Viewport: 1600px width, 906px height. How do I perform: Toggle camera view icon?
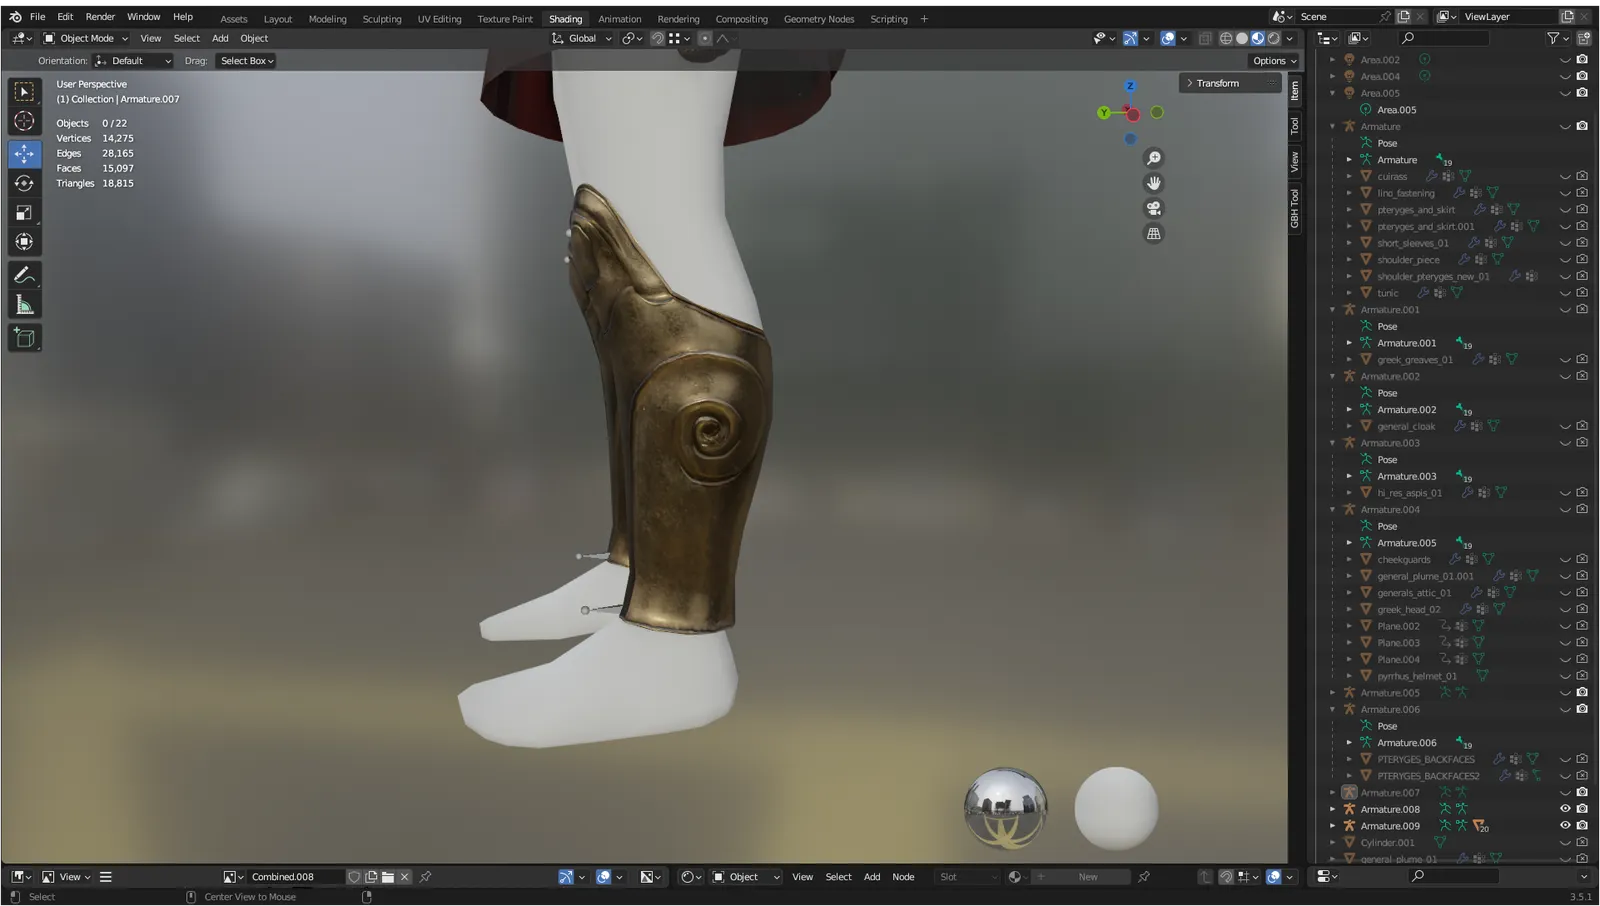[1154, 208]
